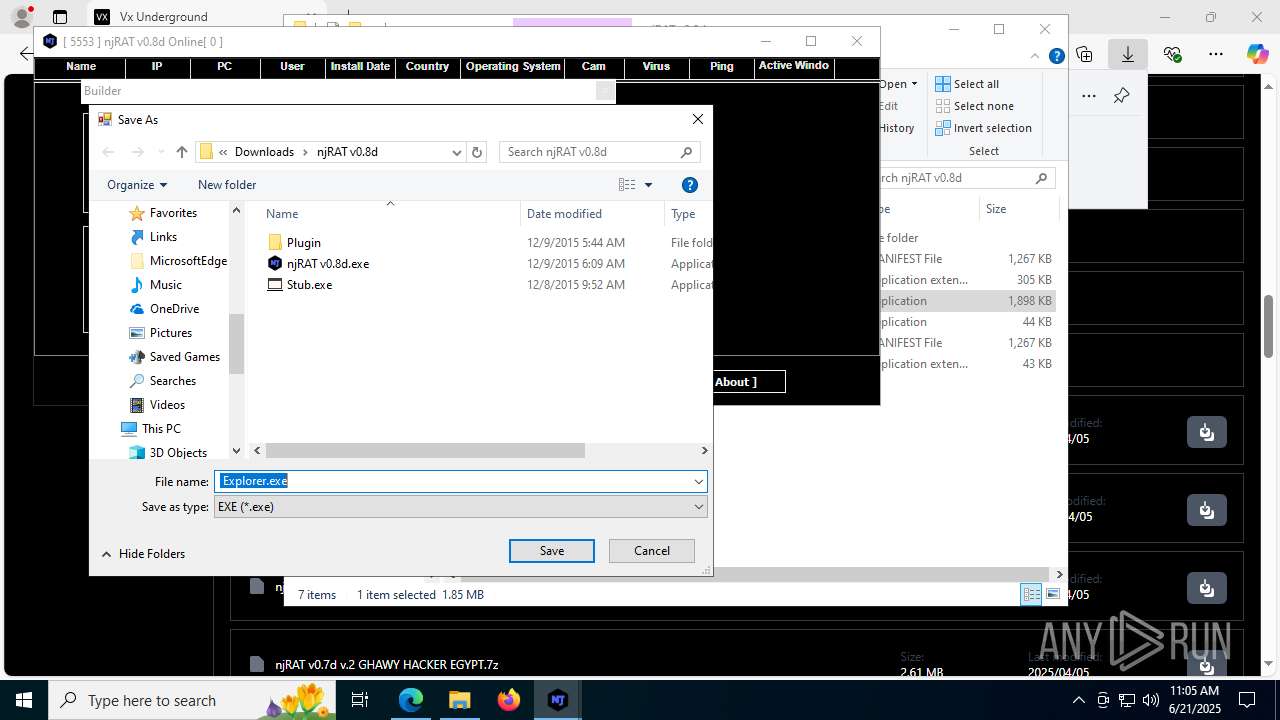Viewport: 1280px width, 720px height.
Task: Click the Country column in njRAT window
Action: tap(427, 67)
